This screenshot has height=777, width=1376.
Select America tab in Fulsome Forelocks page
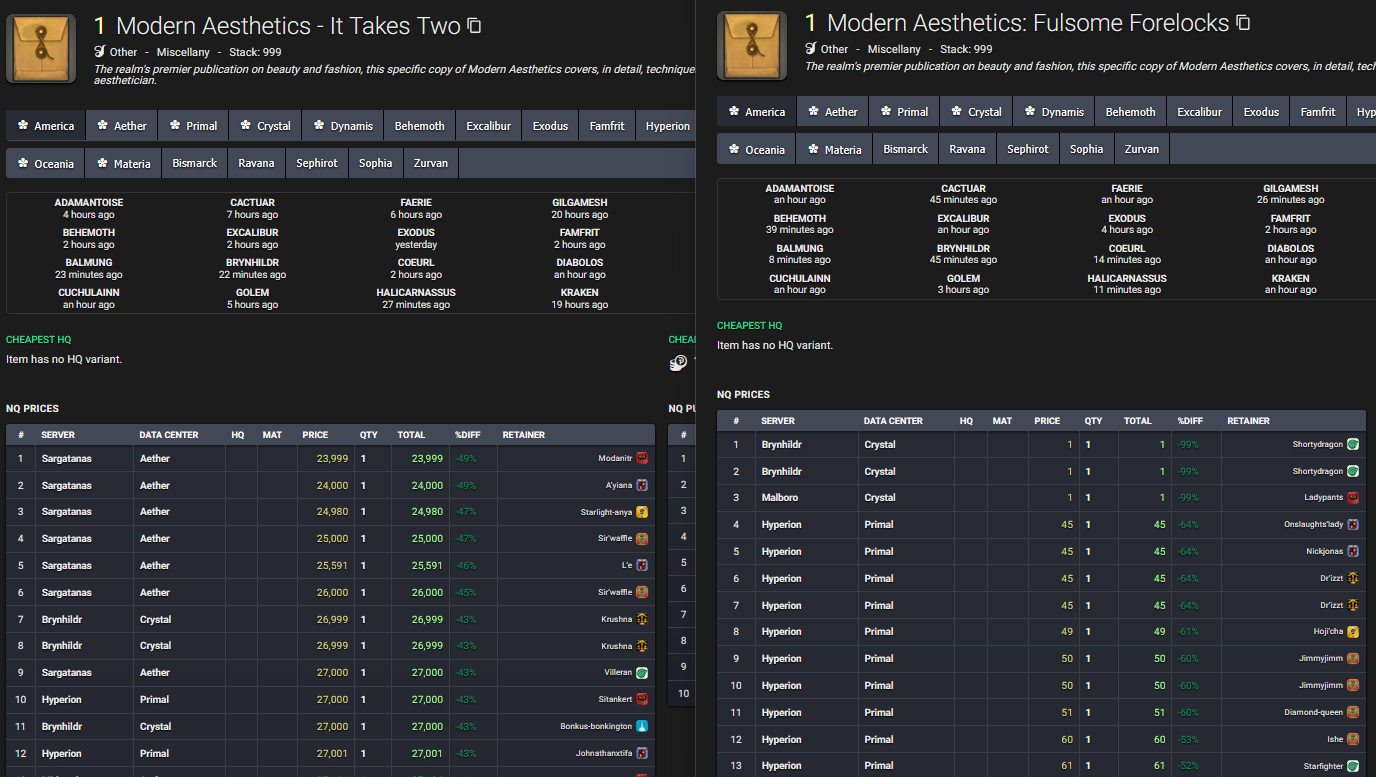756,112
